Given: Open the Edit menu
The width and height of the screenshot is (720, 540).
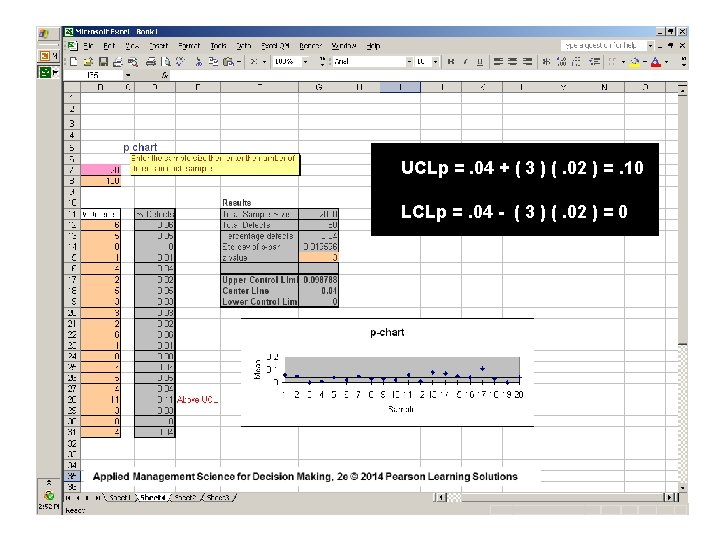Looking at the screenshot, I should (109, 45).
